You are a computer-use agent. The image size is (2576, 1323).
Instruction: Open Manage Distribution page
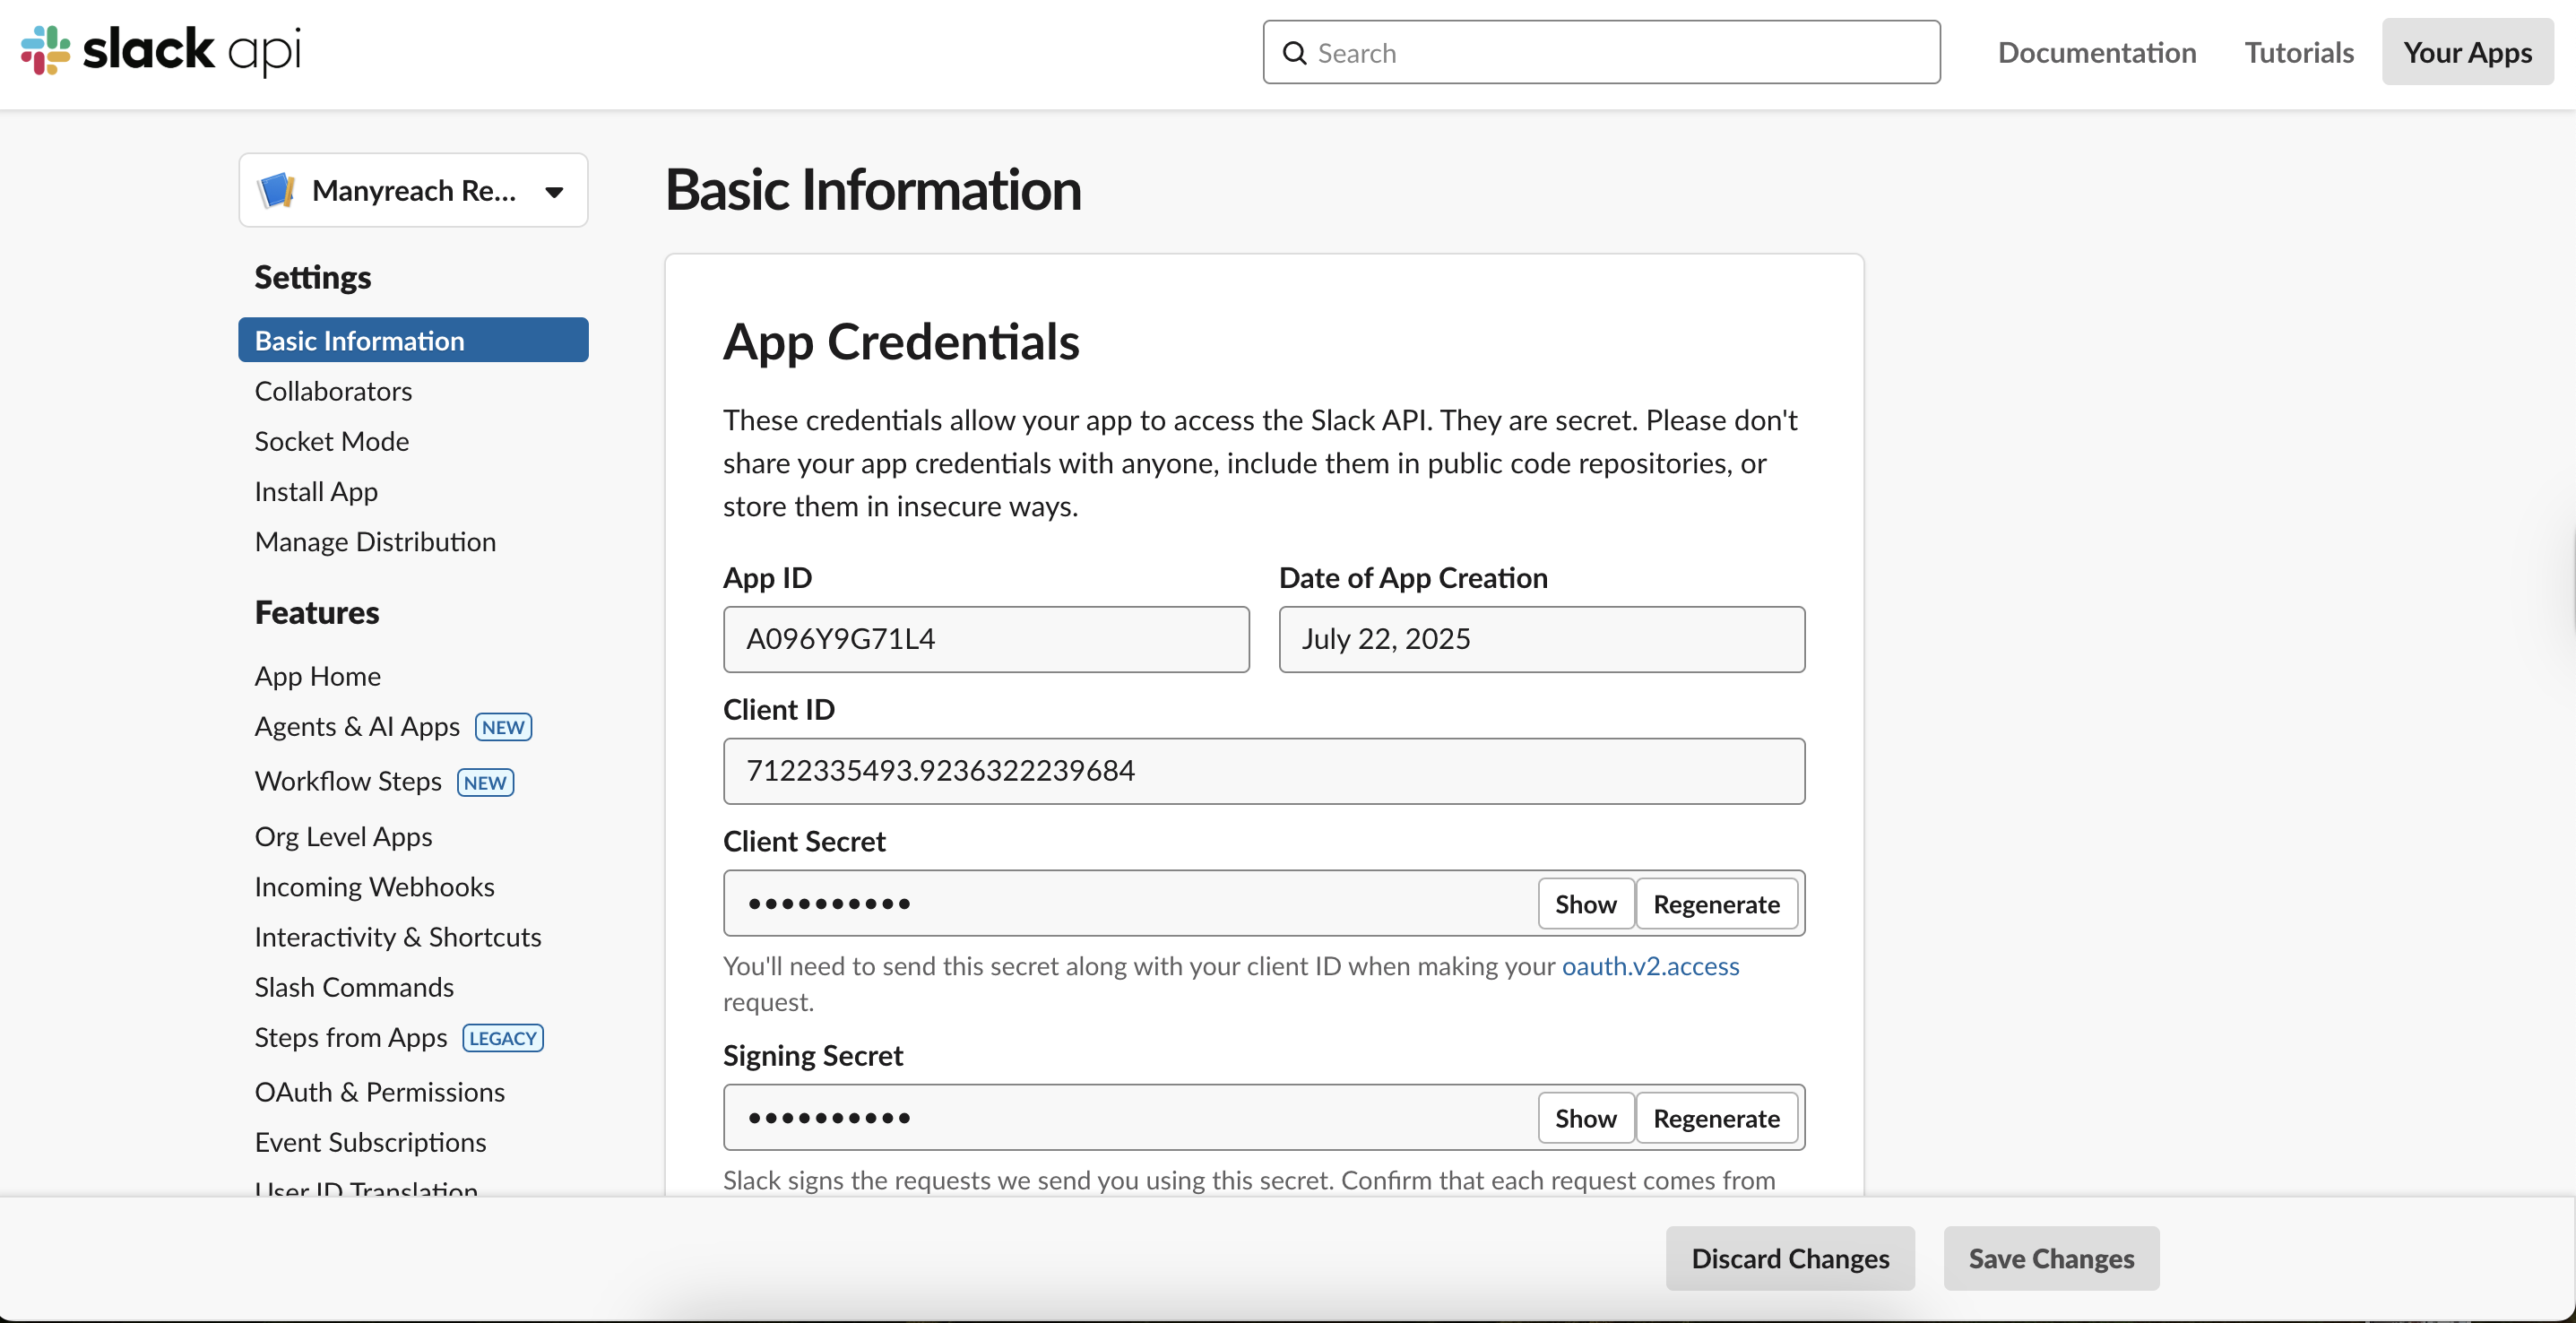(x=375, y=541)
